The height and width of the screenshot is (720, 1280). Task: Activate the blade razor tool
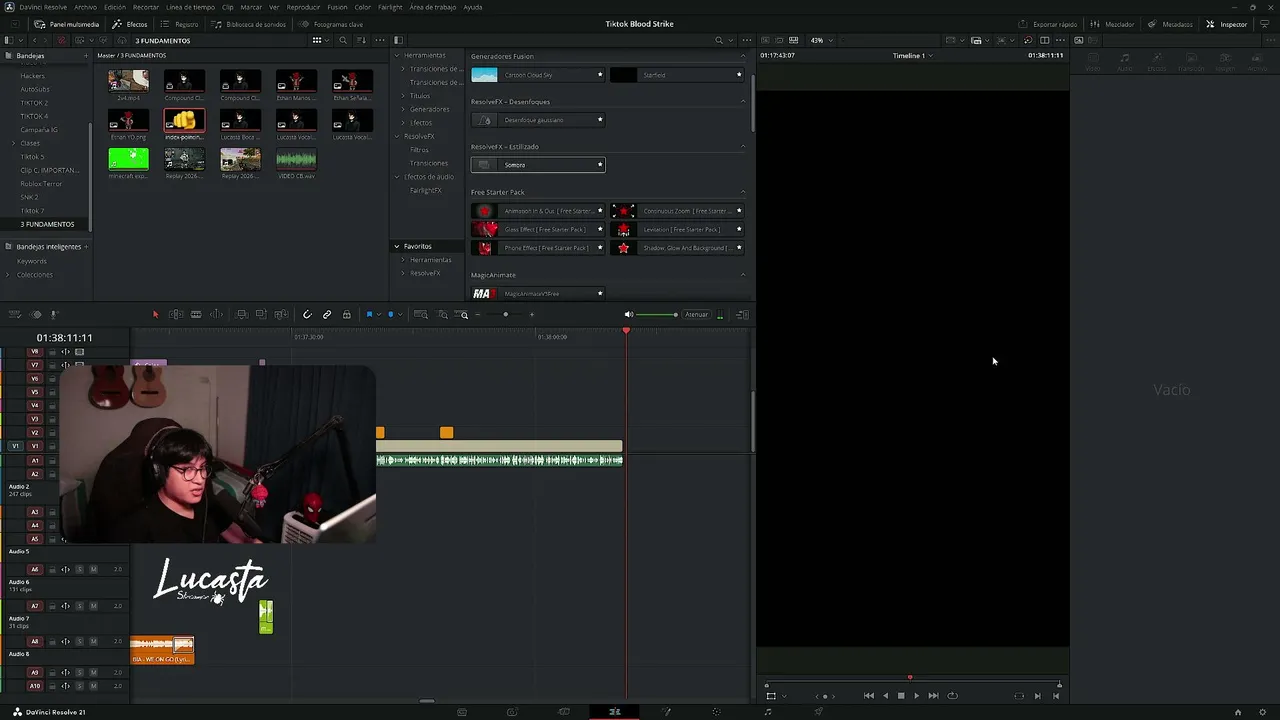(196, 315)
